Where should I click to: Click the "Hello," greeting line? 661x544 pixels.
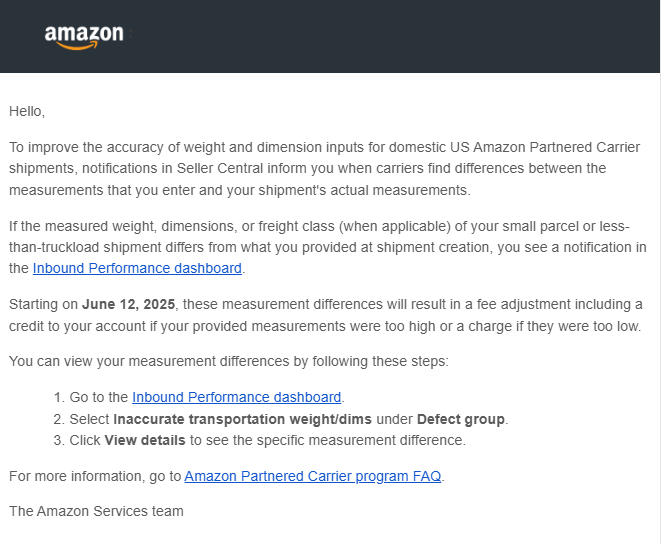point(27,111)
